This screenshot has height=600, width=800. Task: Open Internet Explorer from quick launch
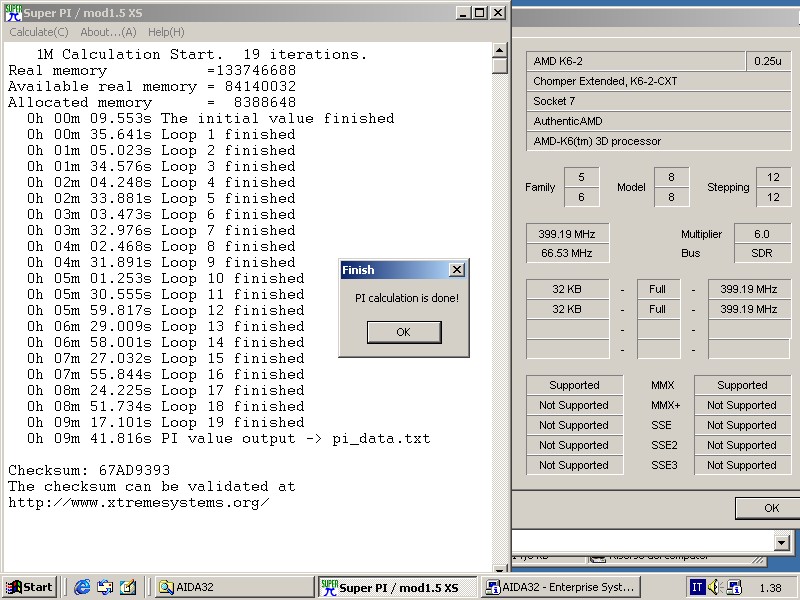click(x=82, y=587)
